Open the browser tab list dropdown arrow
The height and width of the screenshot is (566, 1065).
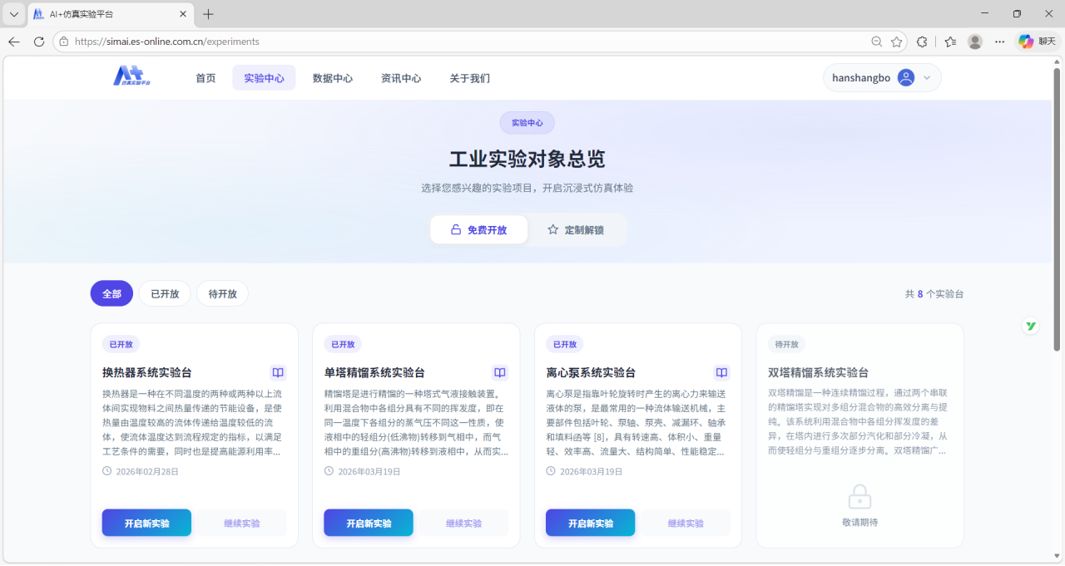14,14
